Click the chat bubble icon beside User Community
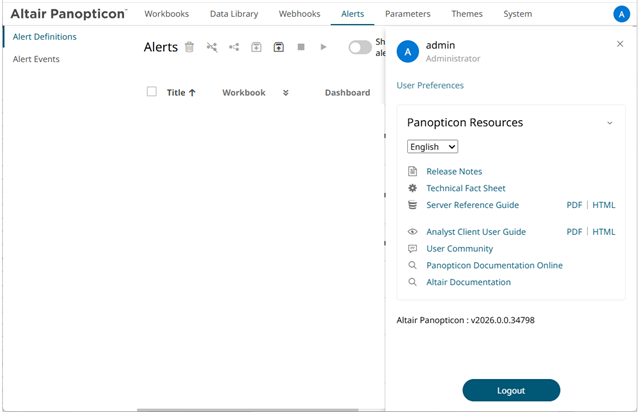Viewport: 638px width, 412px height. coord(413,249)
